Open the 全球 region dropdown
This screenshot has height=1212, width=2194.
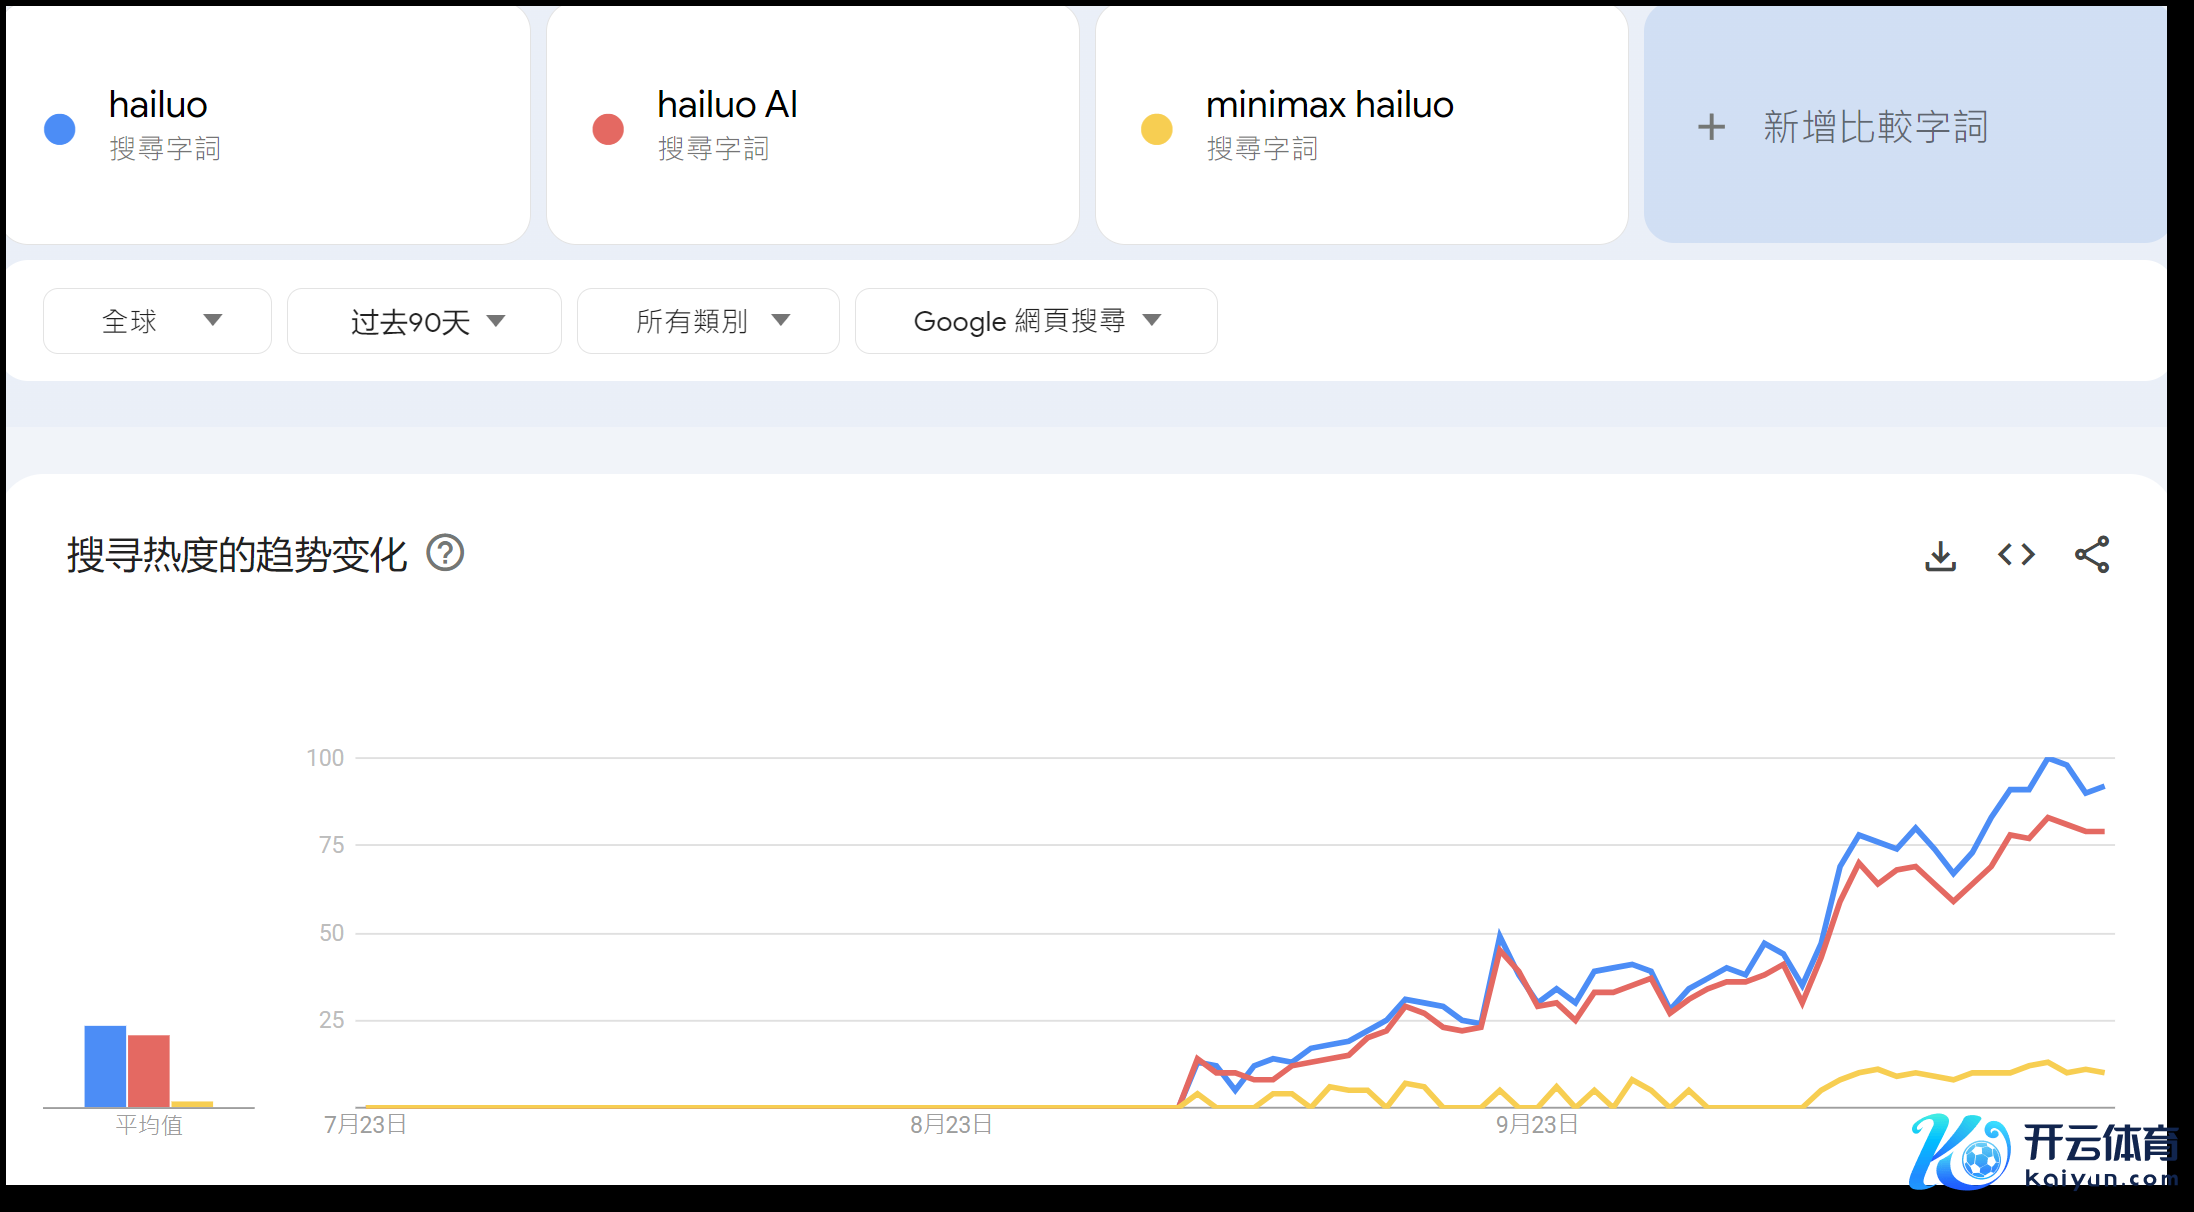[157, 321]
